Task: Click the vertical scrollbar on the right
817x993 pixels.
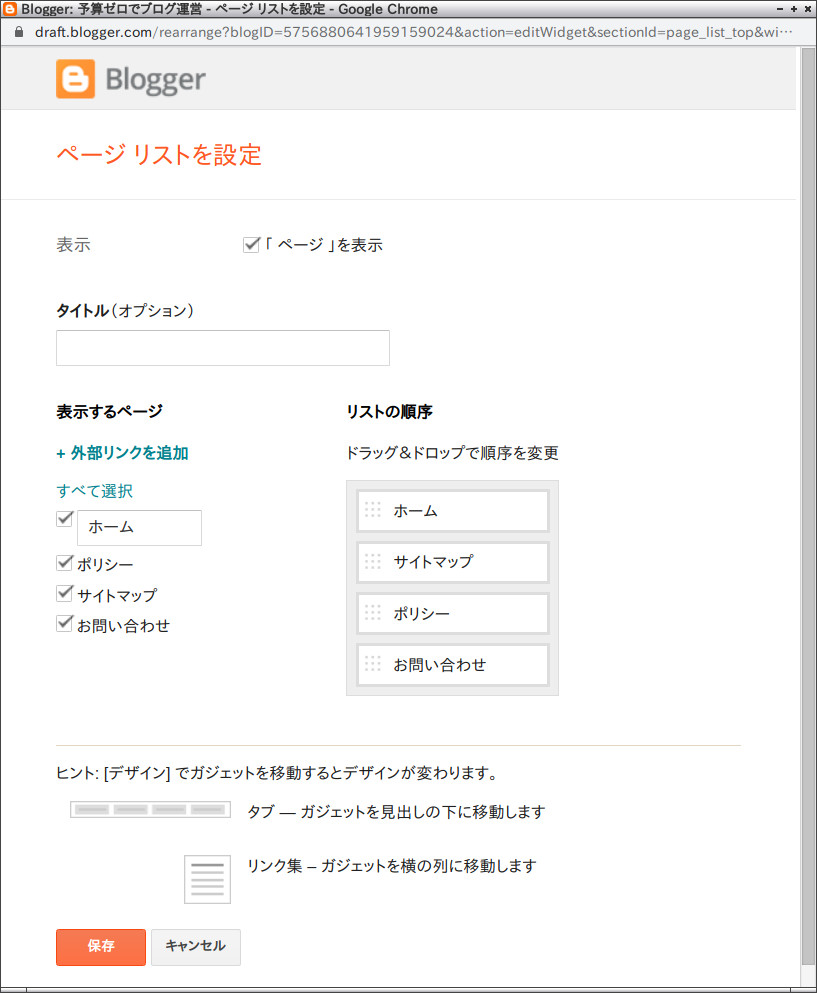Action: coord(808,507)
